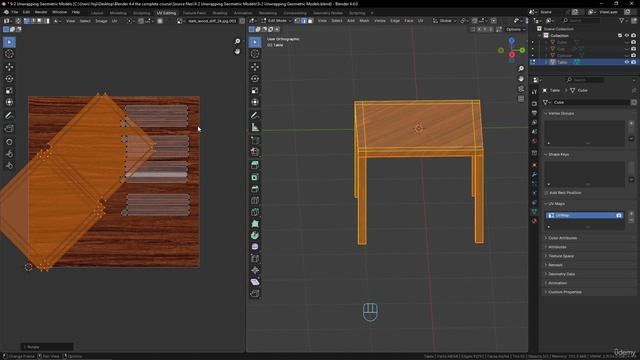
Task: Choose the Extrude Region tool
Action: [x=255, y=165]
